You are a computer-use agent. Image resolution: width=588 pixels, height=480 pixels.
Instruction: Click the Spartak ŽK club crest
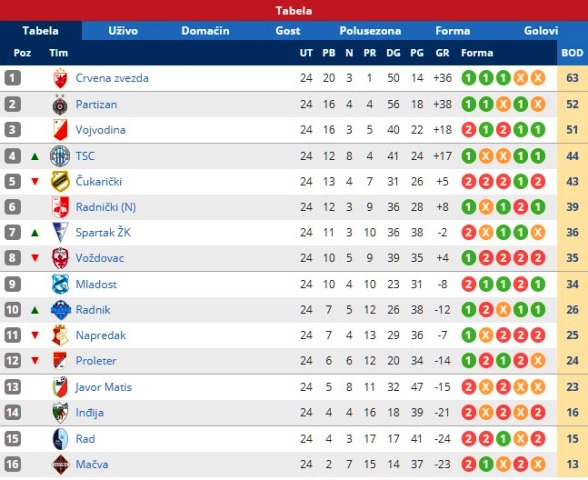[60, 232]
